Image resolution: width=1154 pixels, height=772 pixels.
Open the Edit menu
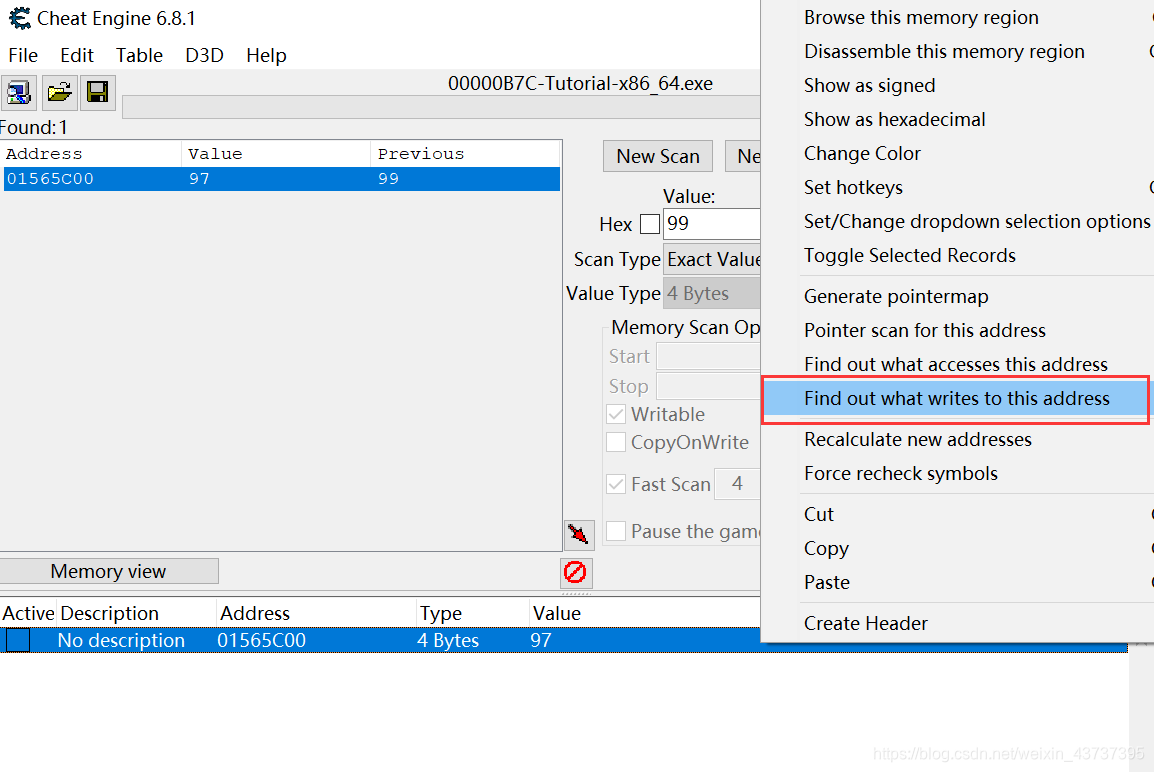[77, 55]
